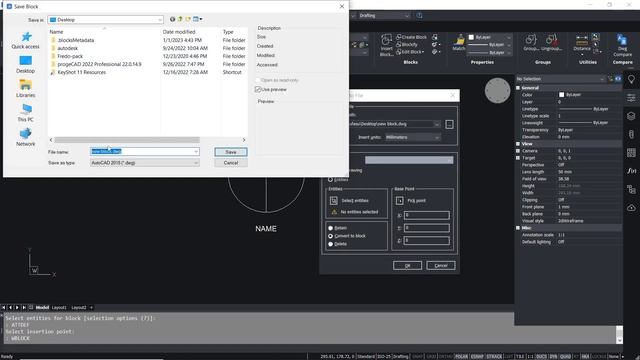This screenshot has width=640, height=360.
Task: Open Libraries in Save Block sidebar
Action: (x=25, y=89)
